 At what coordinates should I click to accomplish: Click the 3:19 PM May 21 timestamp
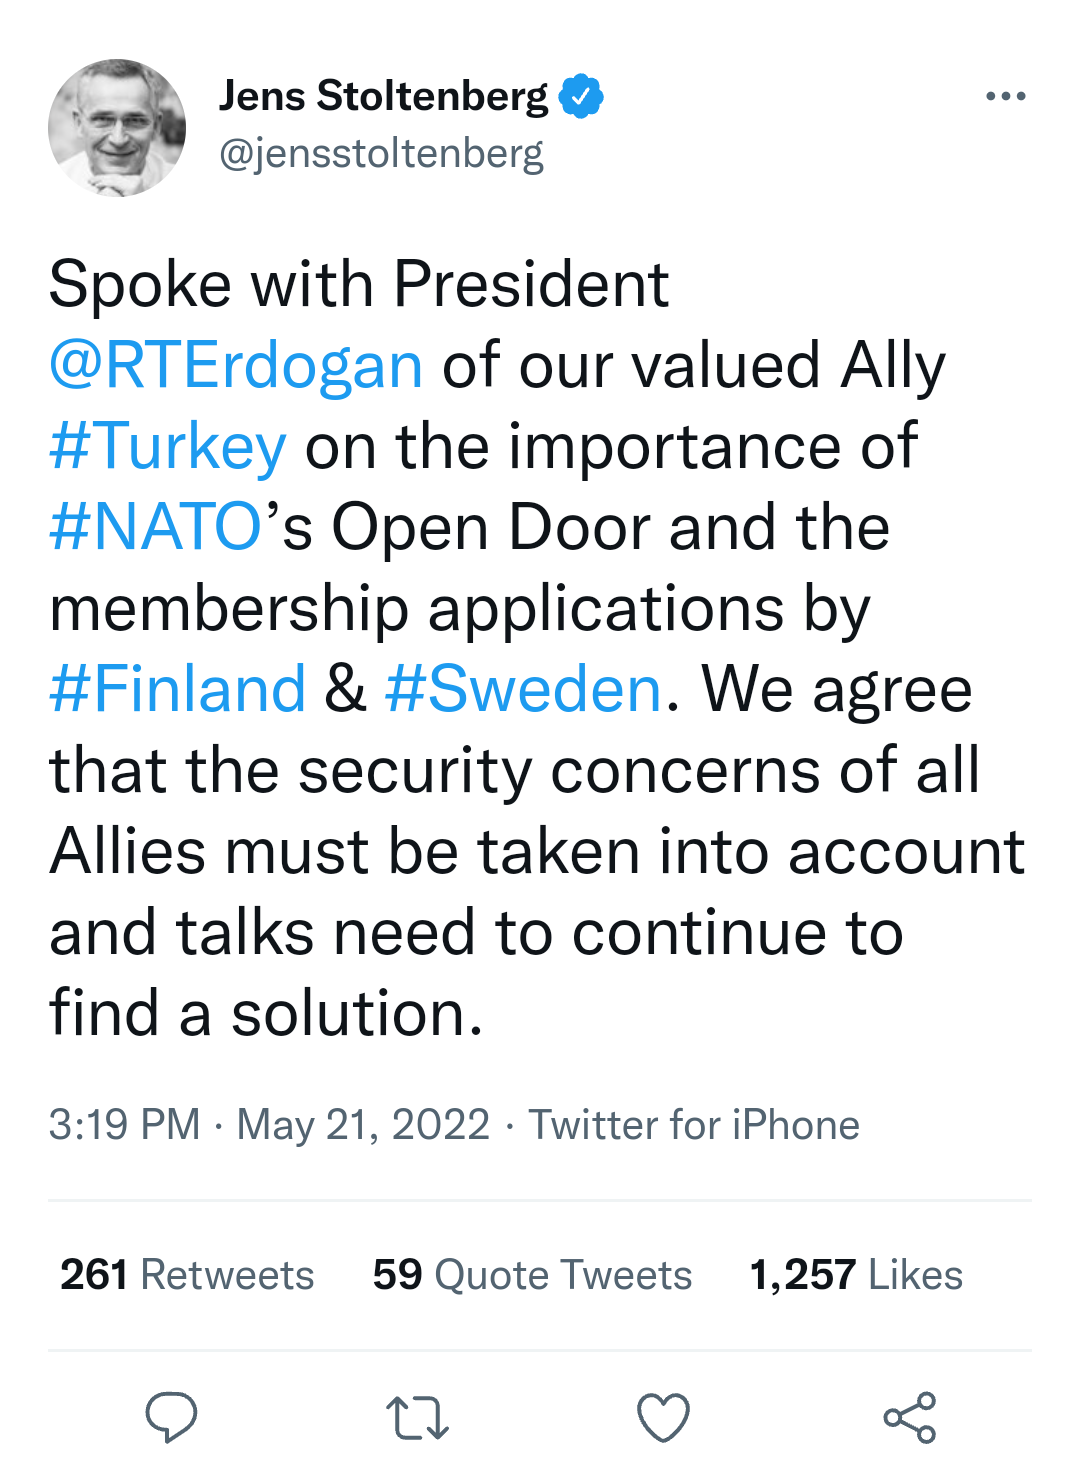pos(269,1125)
